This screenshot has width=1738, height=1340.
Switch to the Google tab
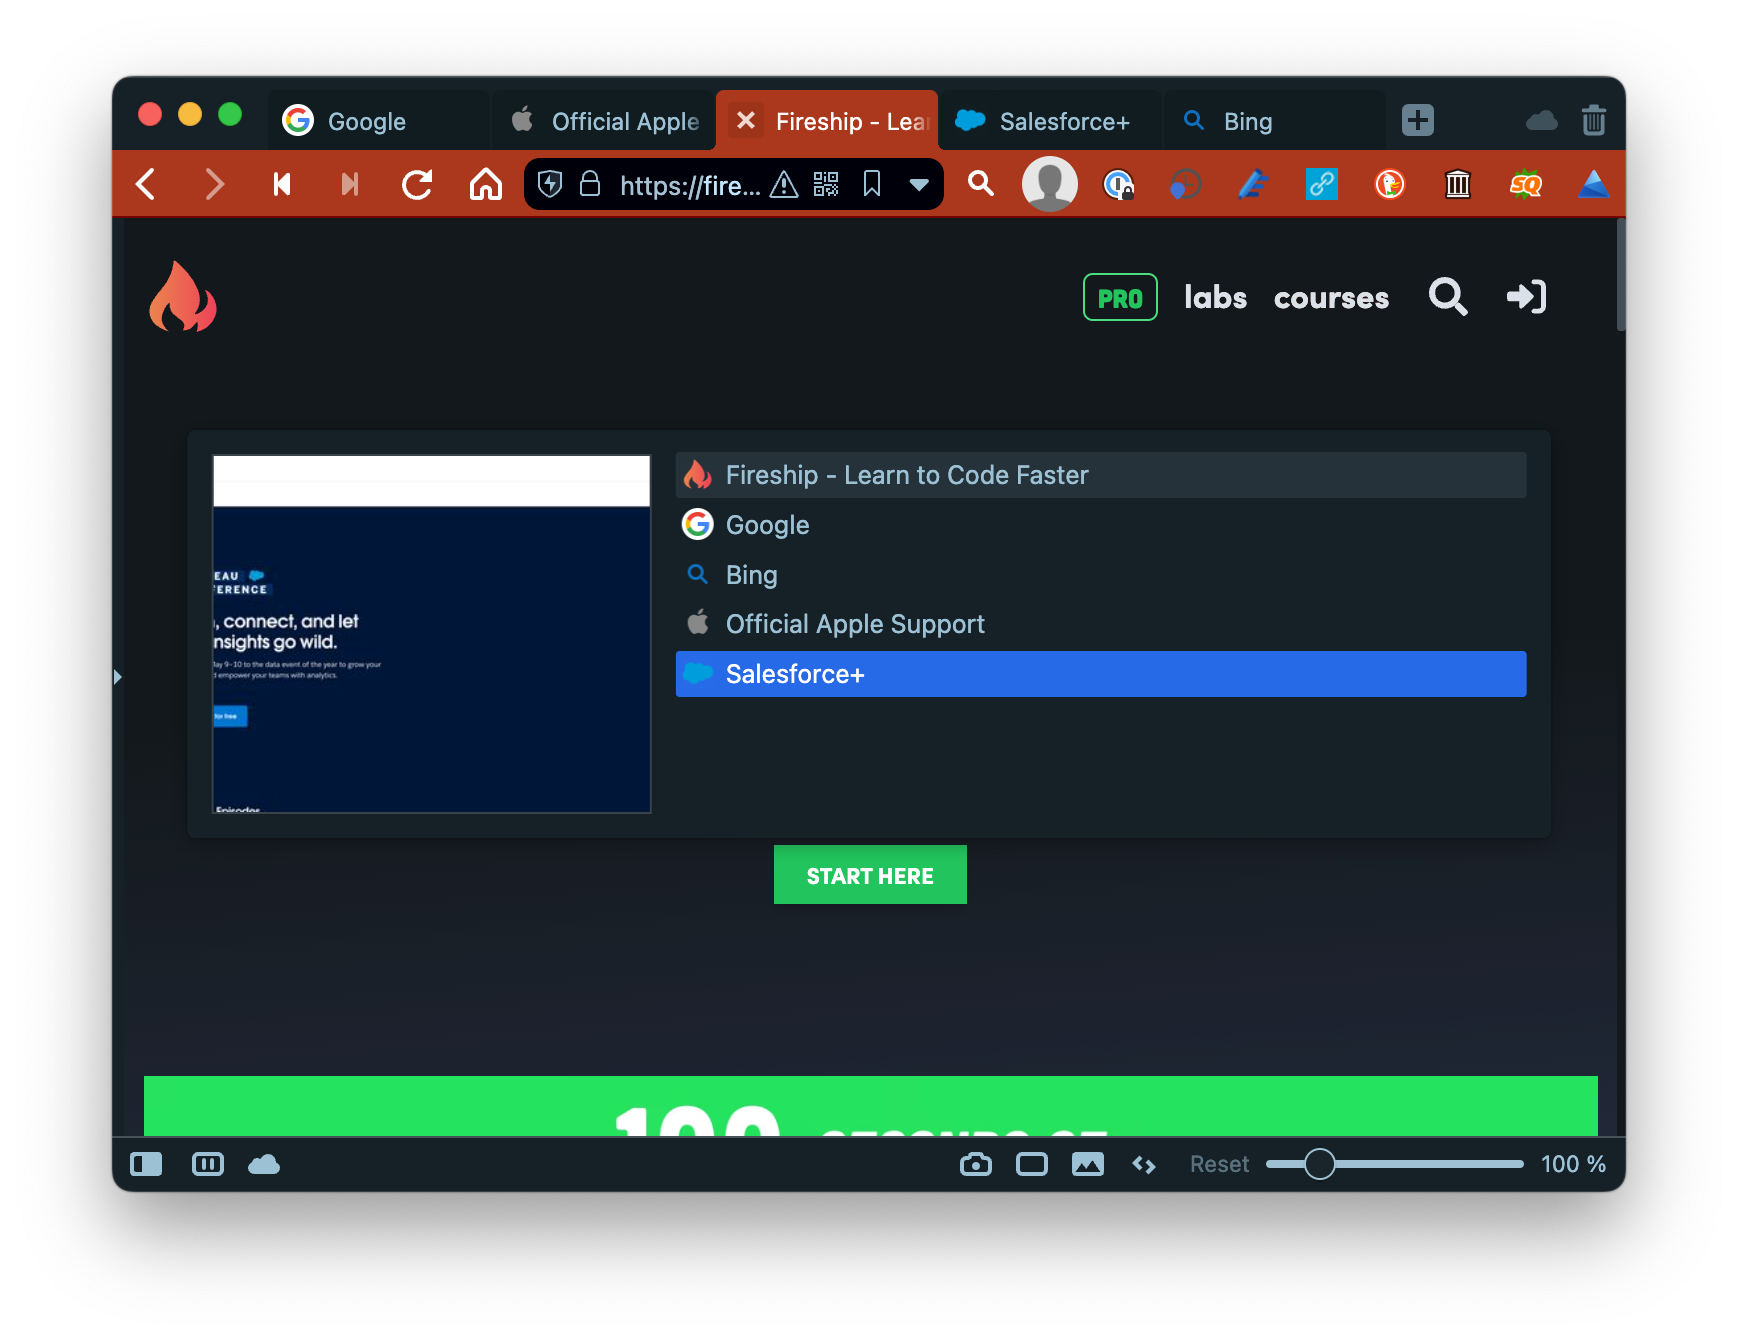click(x=379, y=121)
